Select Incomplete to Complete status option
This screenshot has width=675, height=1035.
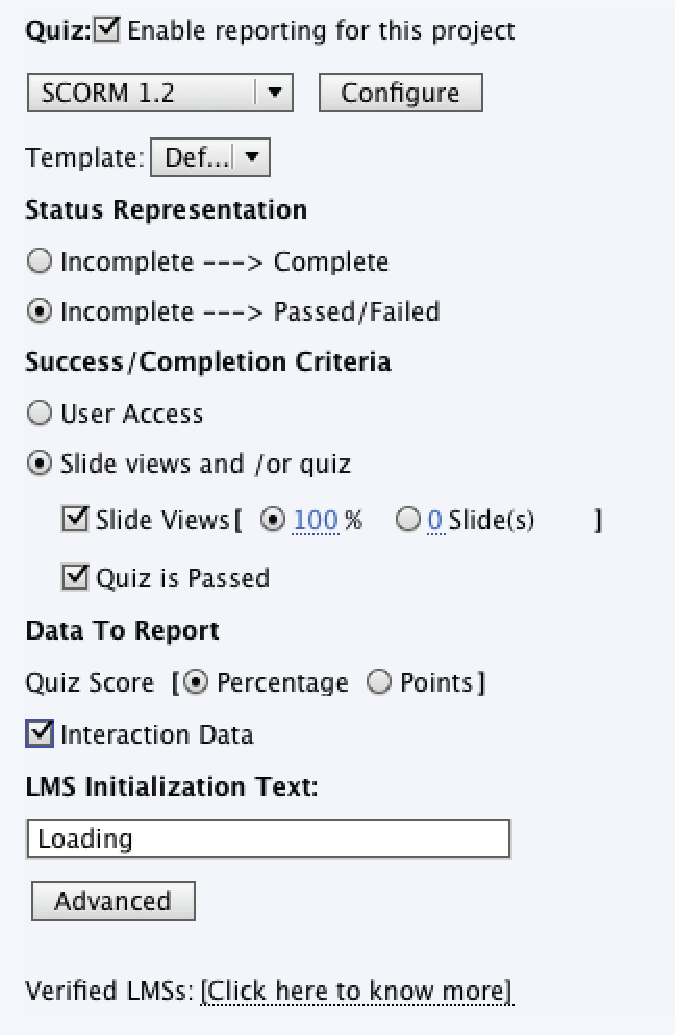click(39, 262)
